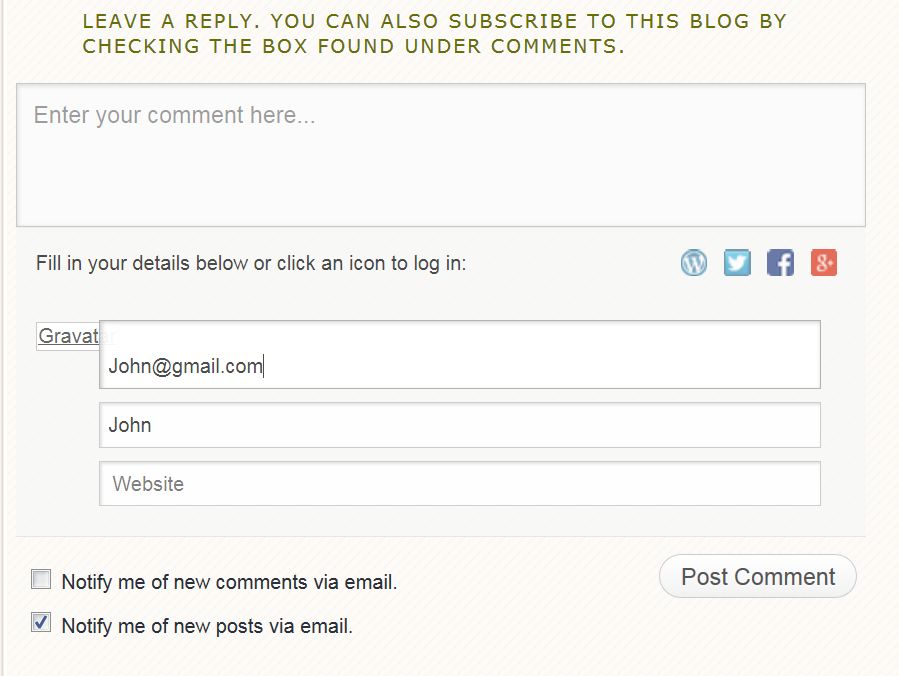Click 'Notify me of new posts' label
899x676 pixels.
click(x=207, y=627)
